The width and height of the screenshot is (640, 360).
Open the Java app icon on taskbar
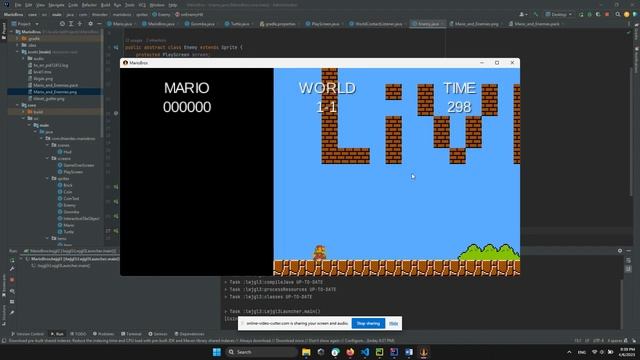[424, 352]
